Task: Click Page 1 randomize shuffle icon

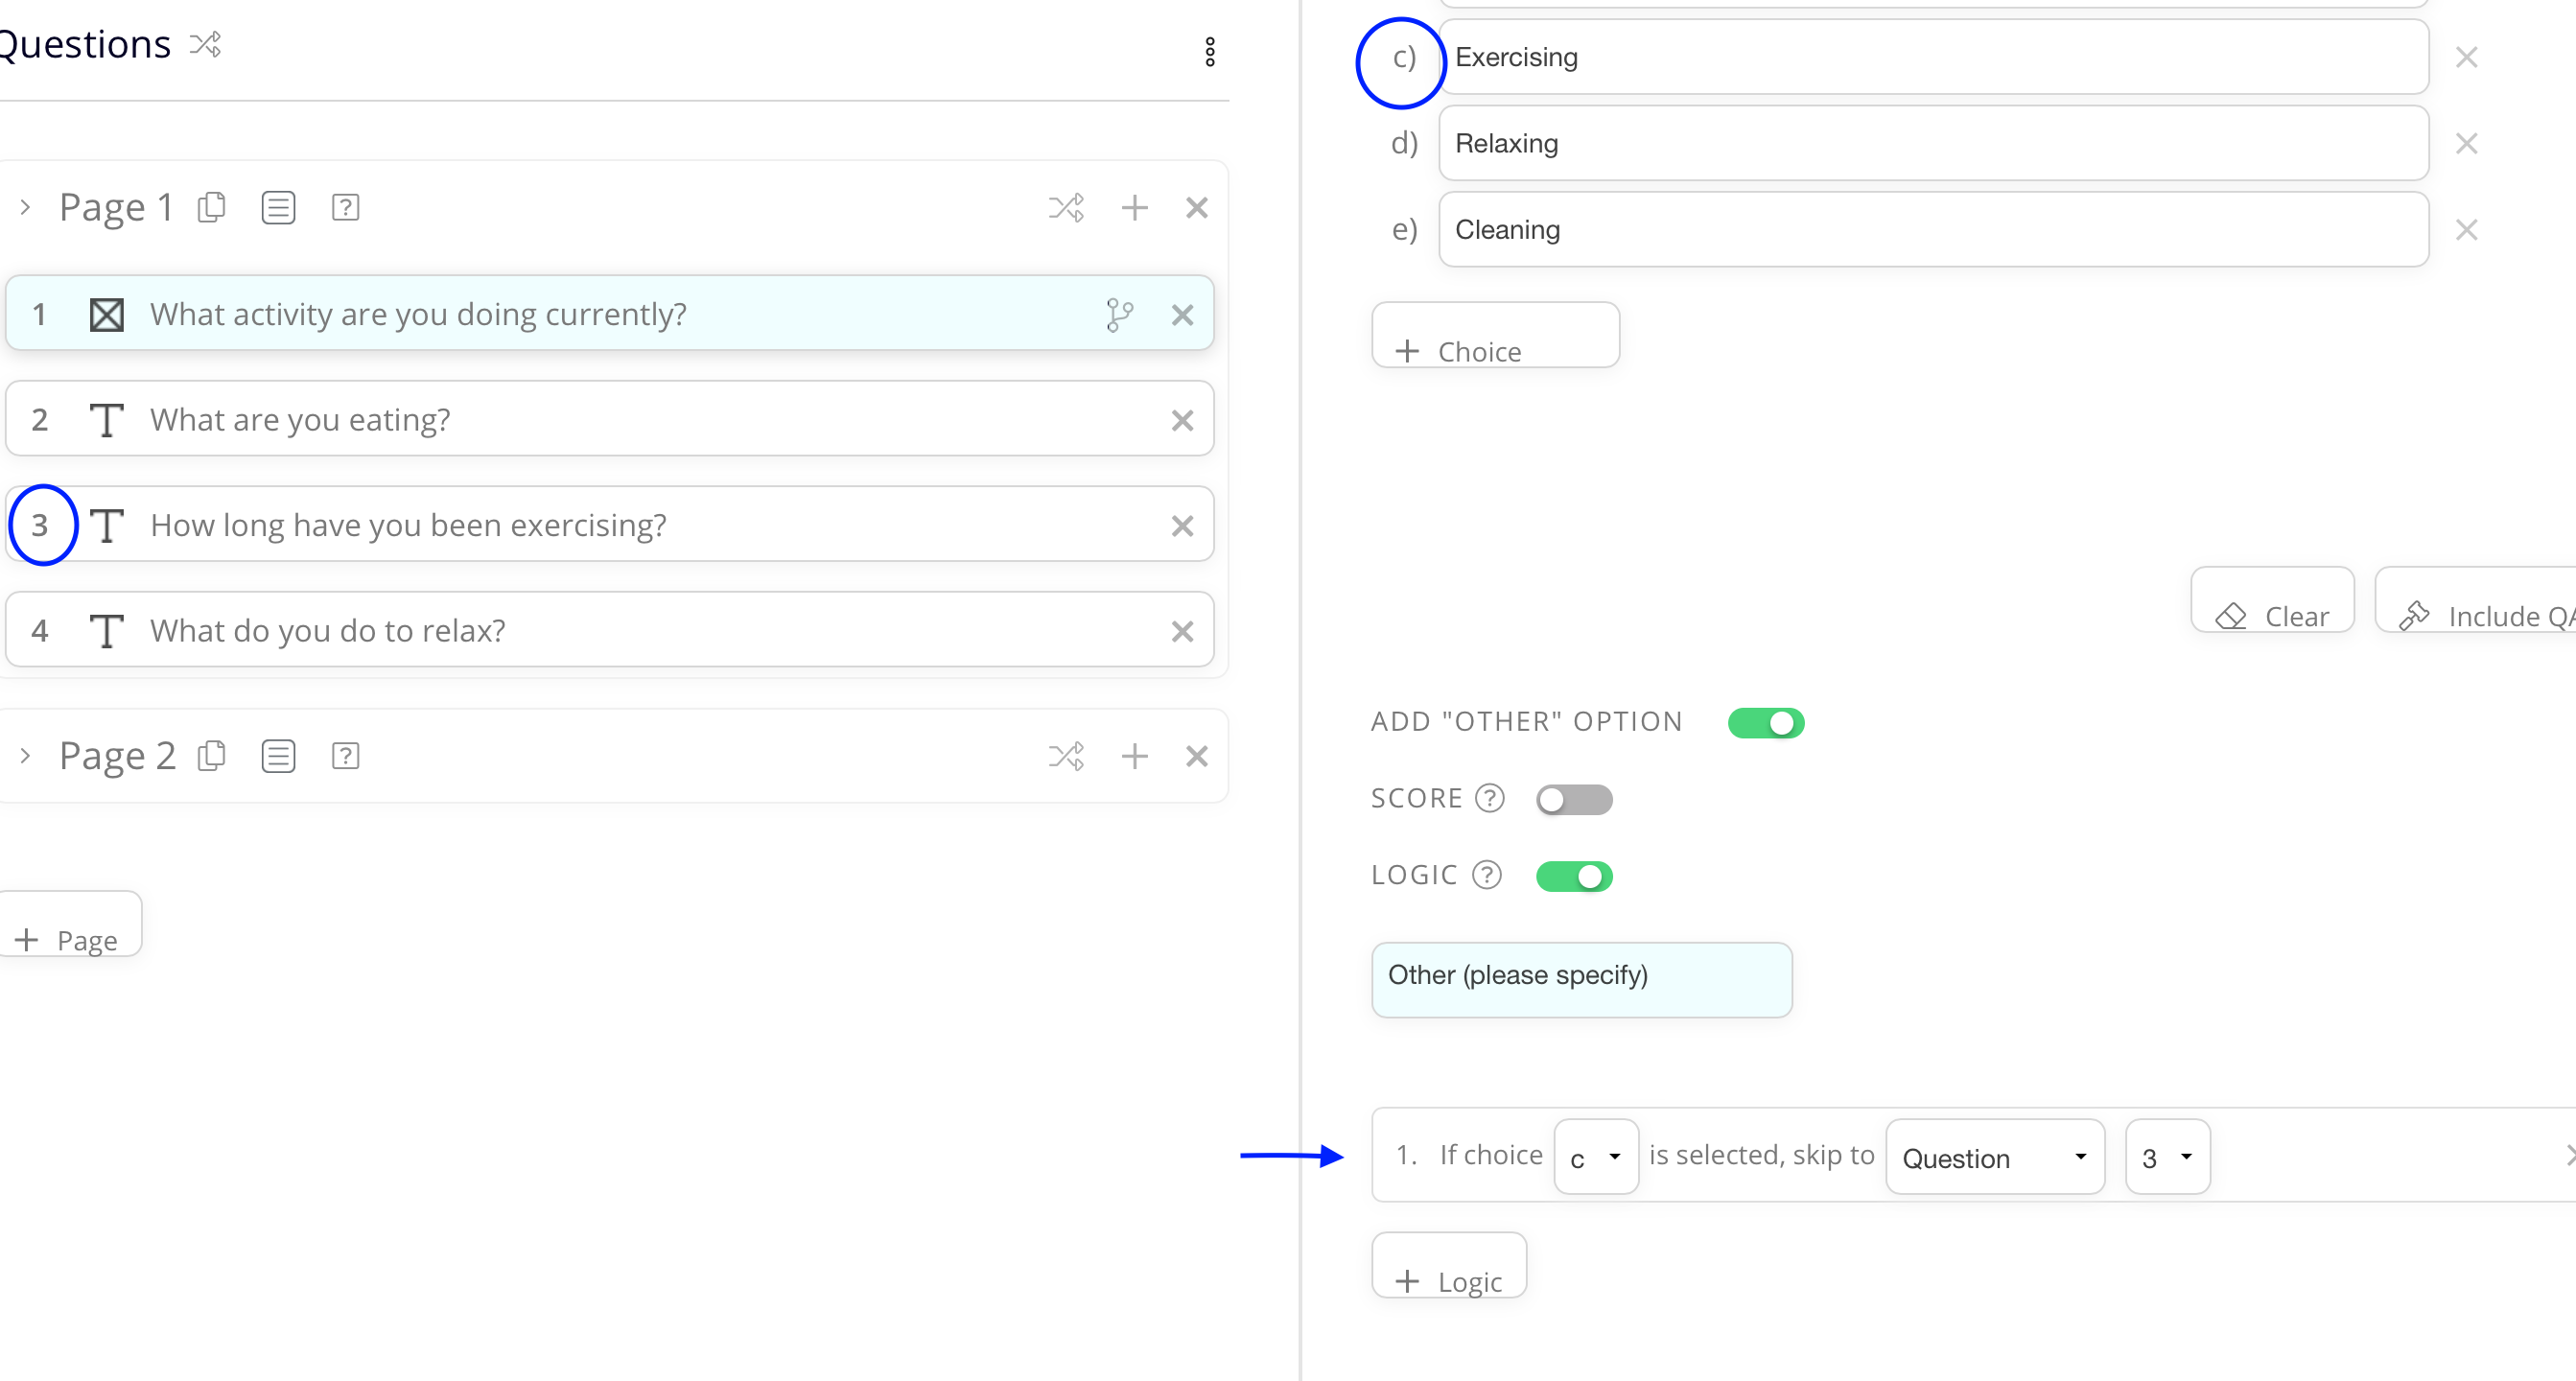Action: pyautogui.click(x=1065, y=208)
